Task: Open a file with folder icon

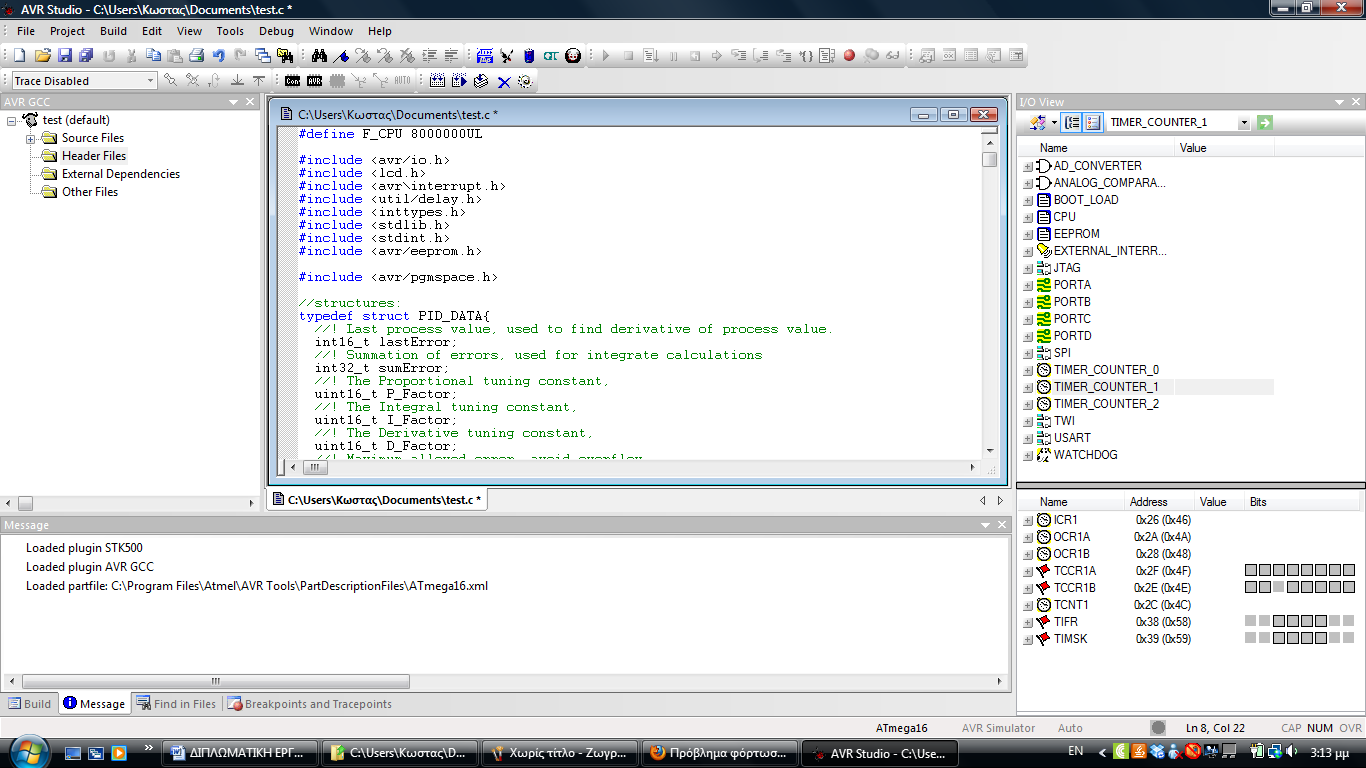Action: click(x=43, y=56)
